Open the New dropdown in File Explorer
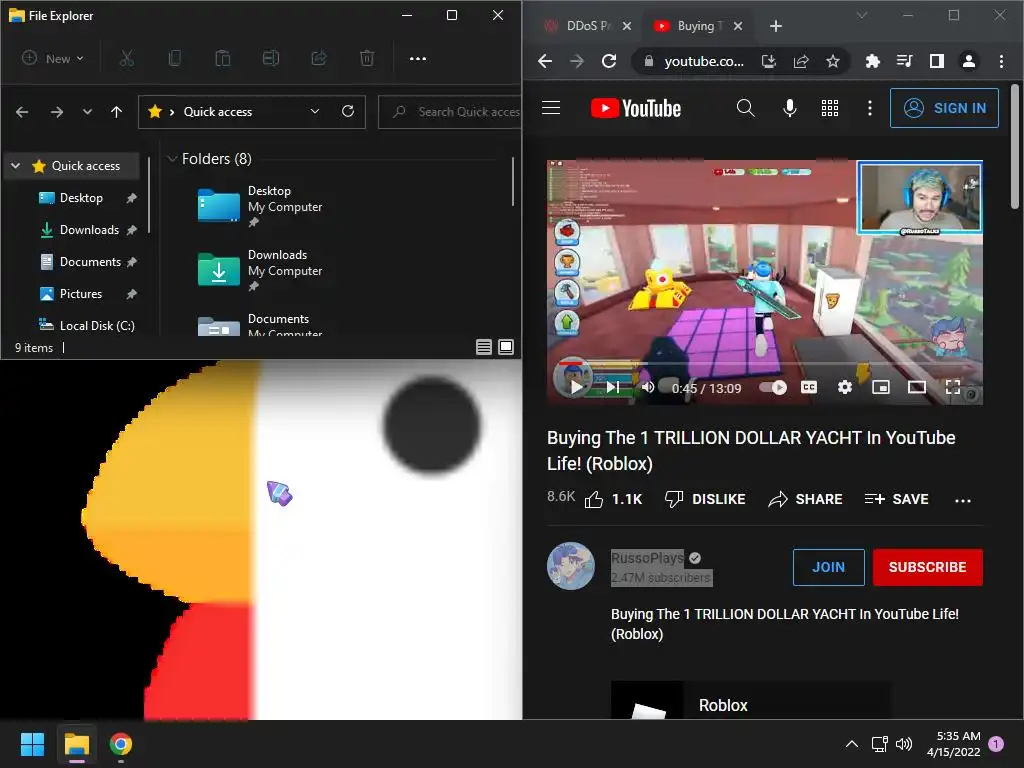The width and height of the screenshot is (1024, 768). coord(53,59)
